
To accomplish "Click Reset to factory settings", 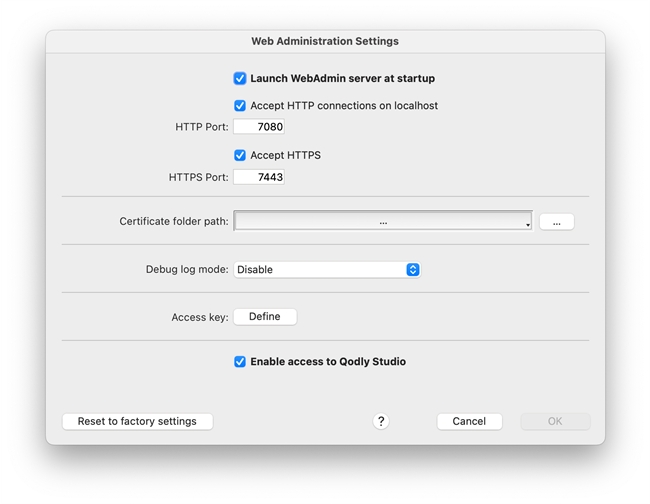I will [x=137, y=421].
